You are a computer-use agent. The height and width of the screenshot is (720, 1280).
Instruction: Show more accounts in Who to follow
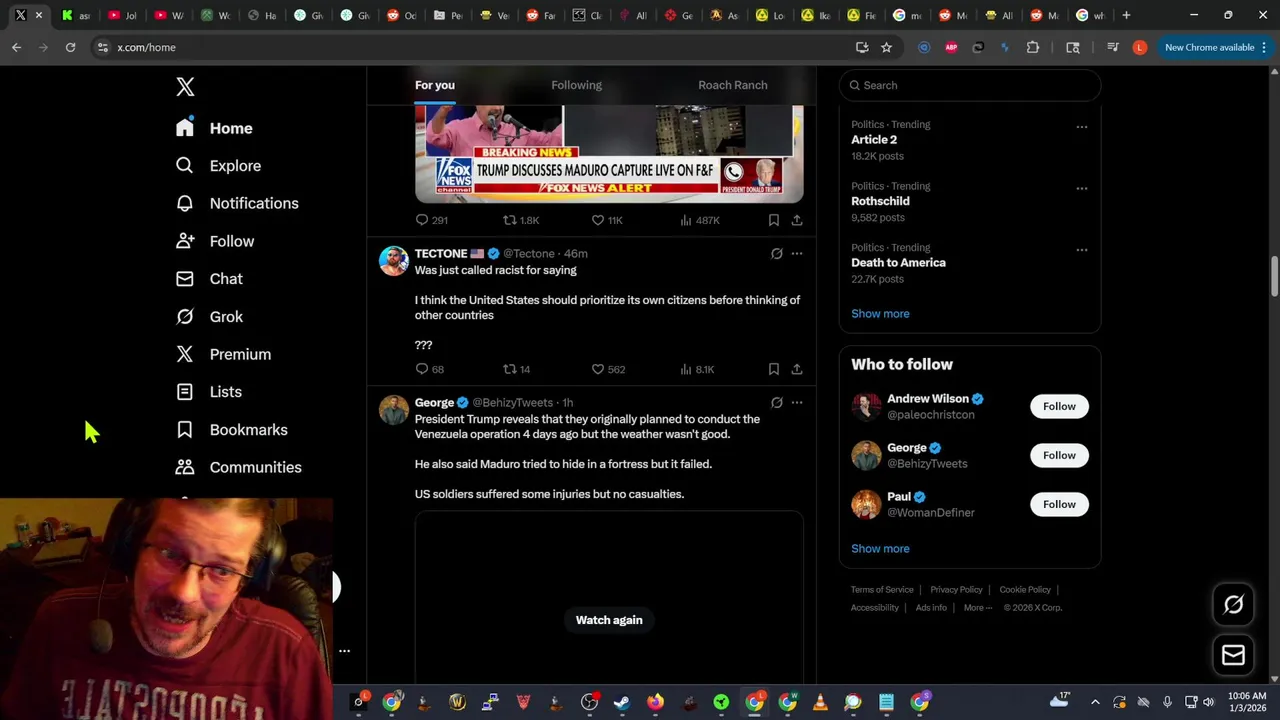coord(880,549)
